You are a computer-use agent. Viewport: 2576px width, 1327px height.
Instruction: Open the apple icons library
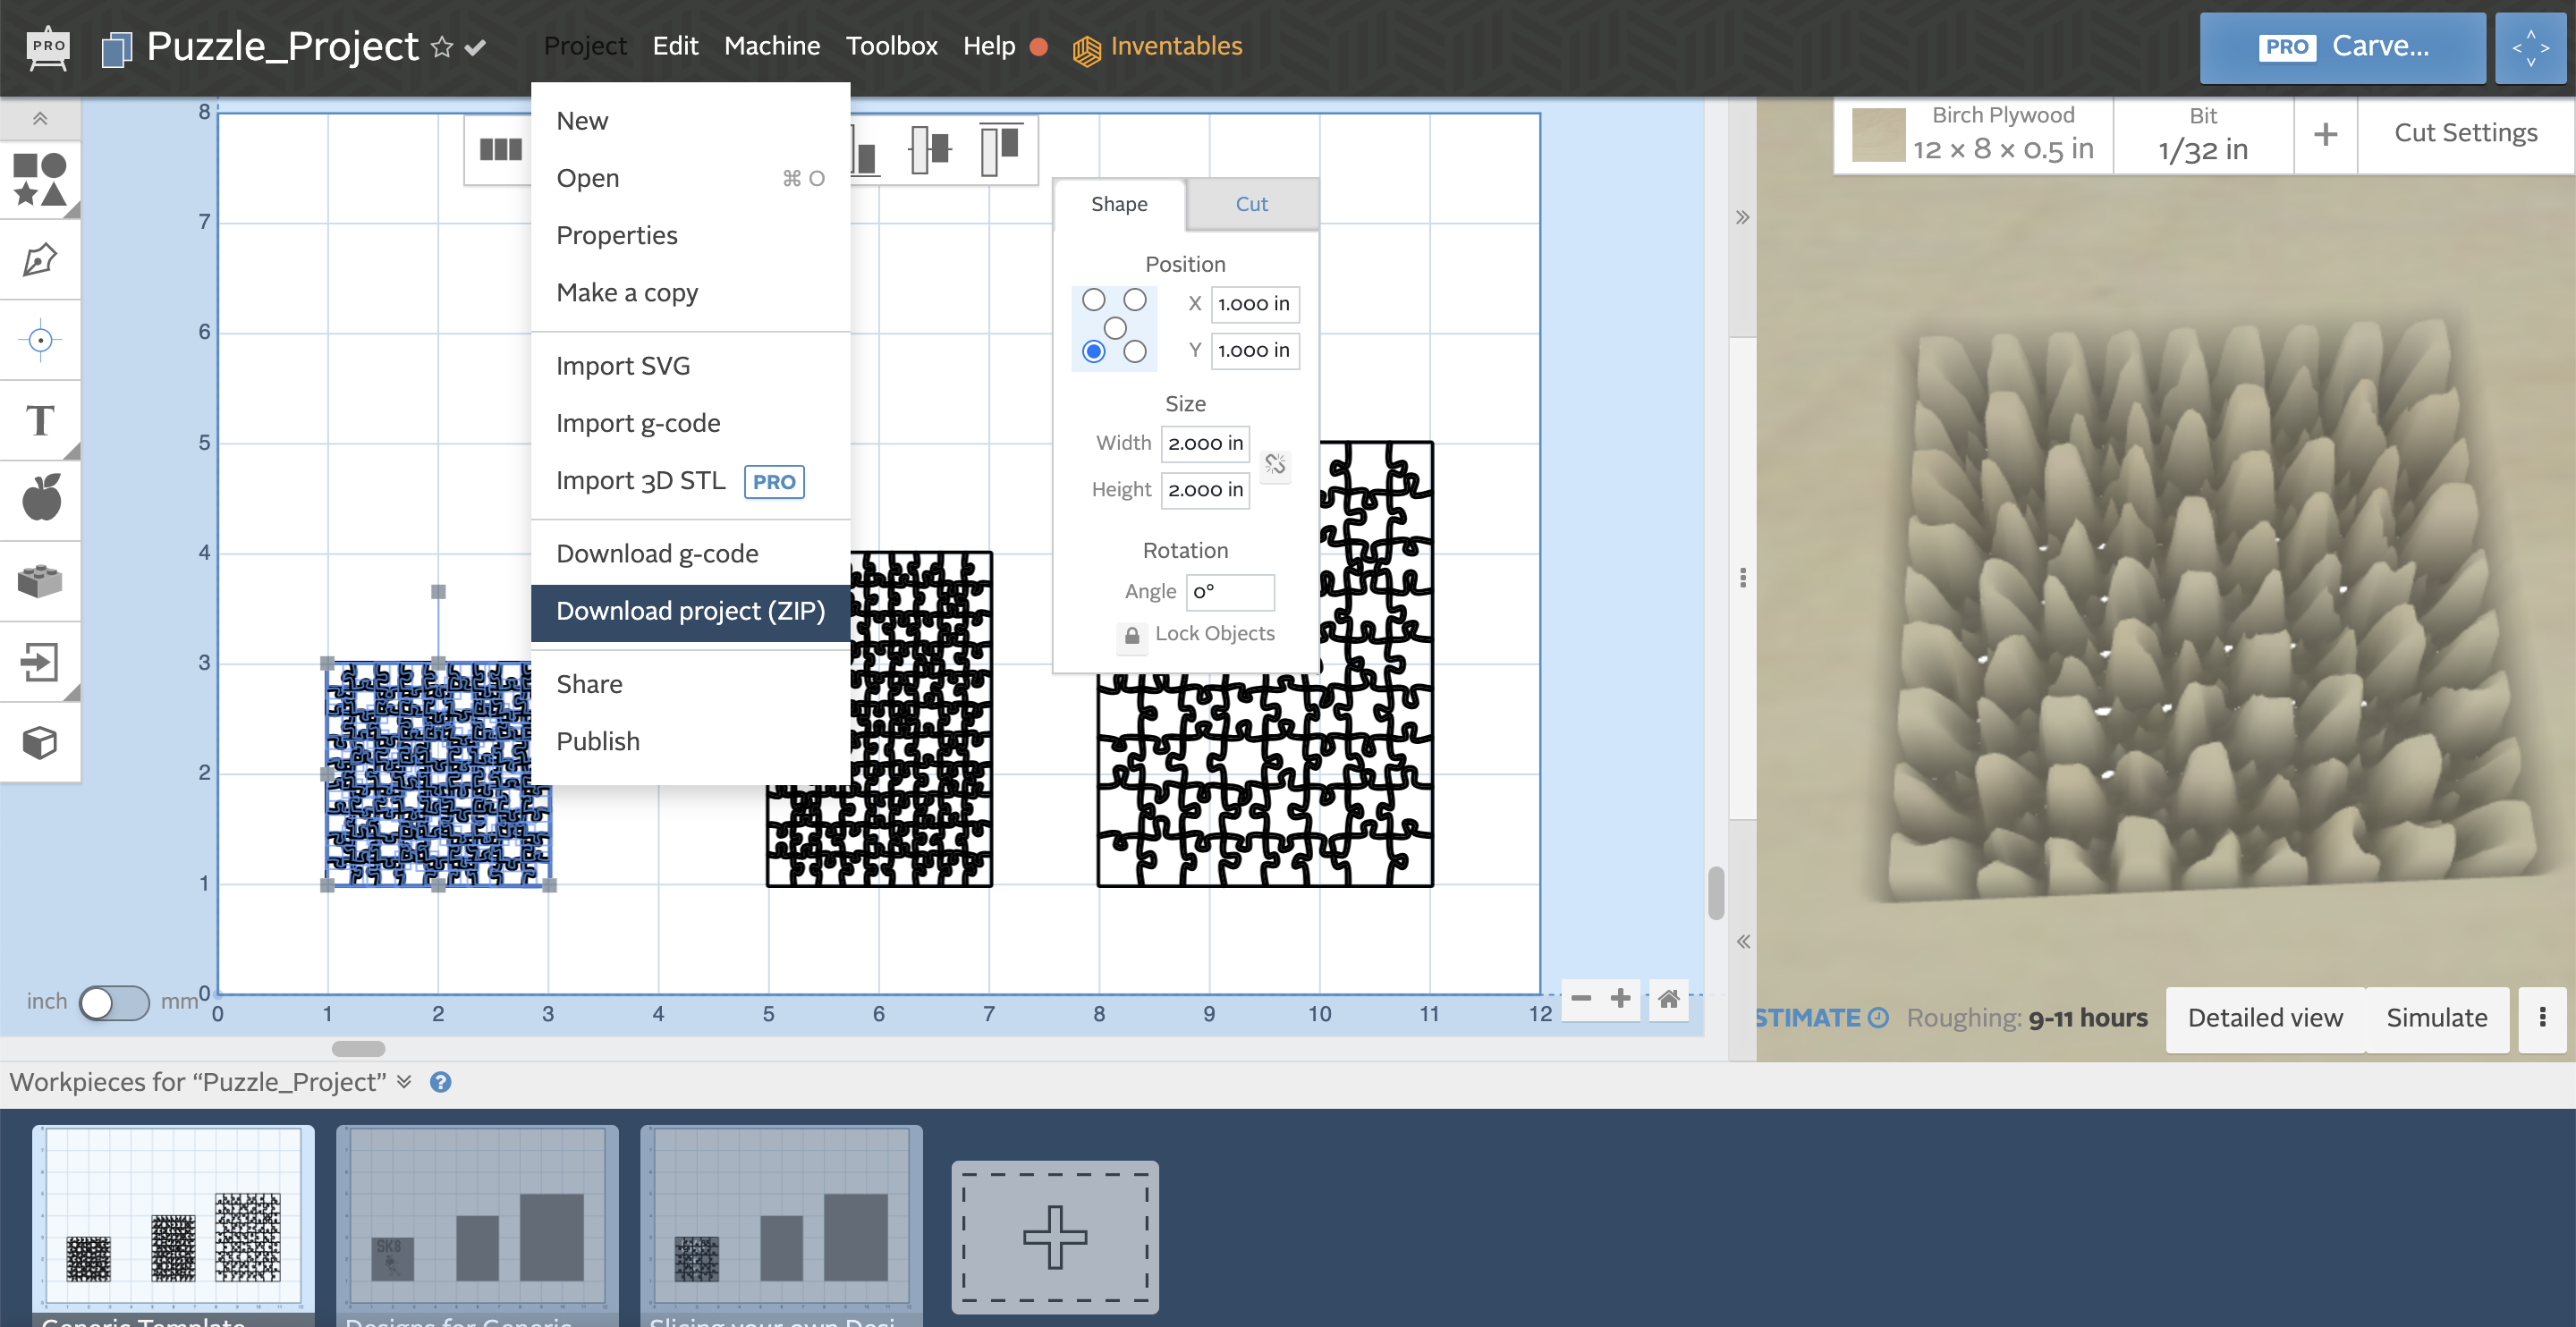[x=40, y=498]
